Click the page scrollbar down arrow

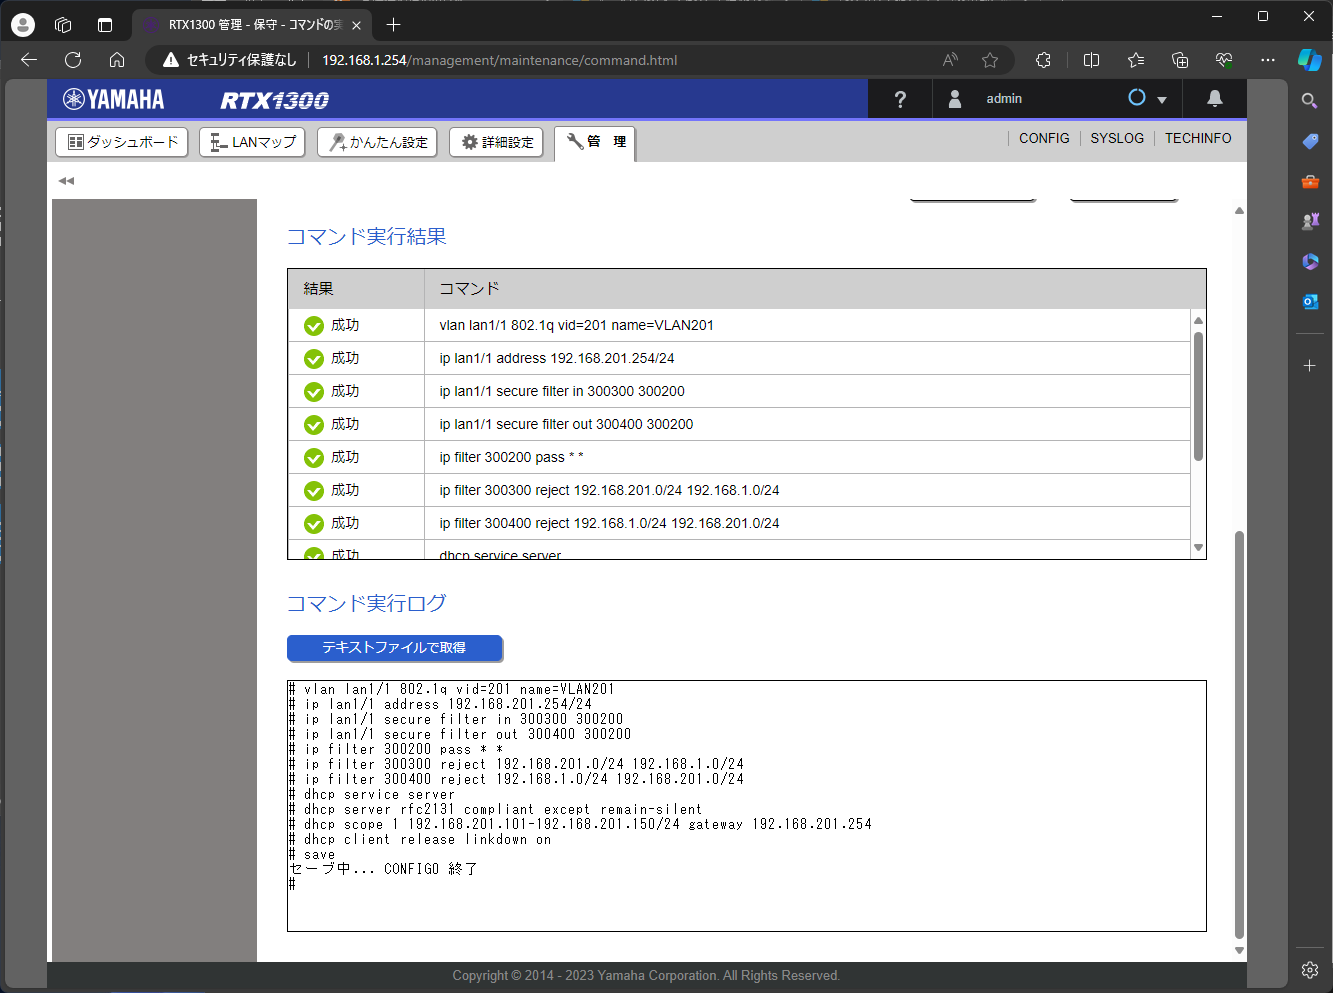click(x=1239, y=951)
